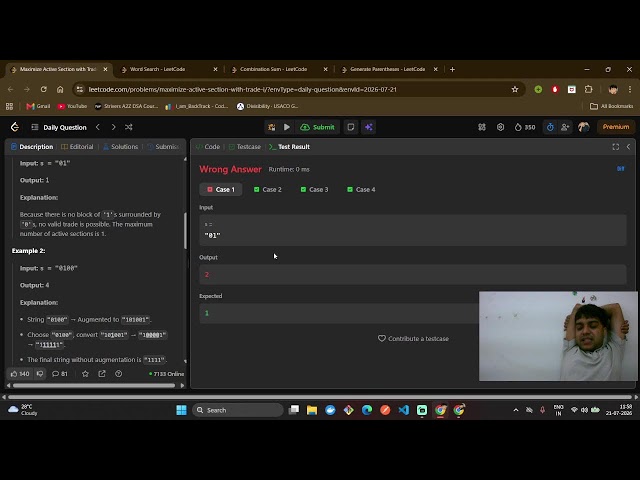This screenshot has height=480, width=640.
Task: Open the Windows Start menu
Action: (x=181, y=410)
